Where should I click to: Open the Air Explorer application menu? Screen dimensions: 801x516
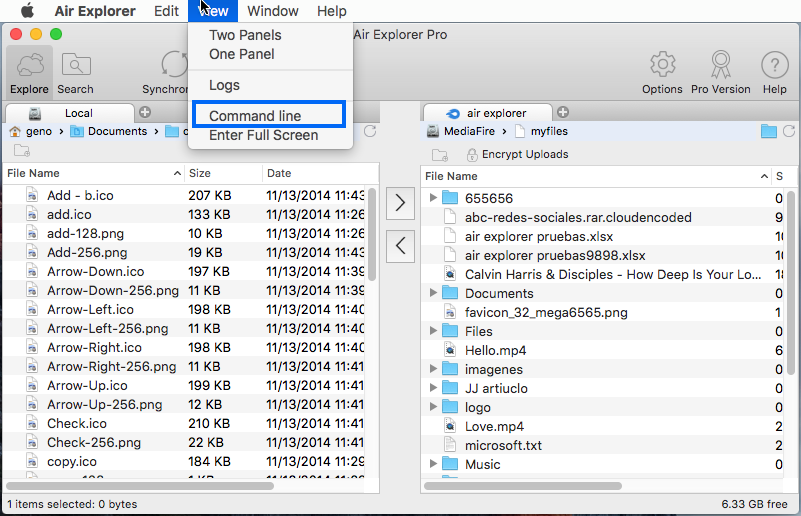[x=95, y=11]
